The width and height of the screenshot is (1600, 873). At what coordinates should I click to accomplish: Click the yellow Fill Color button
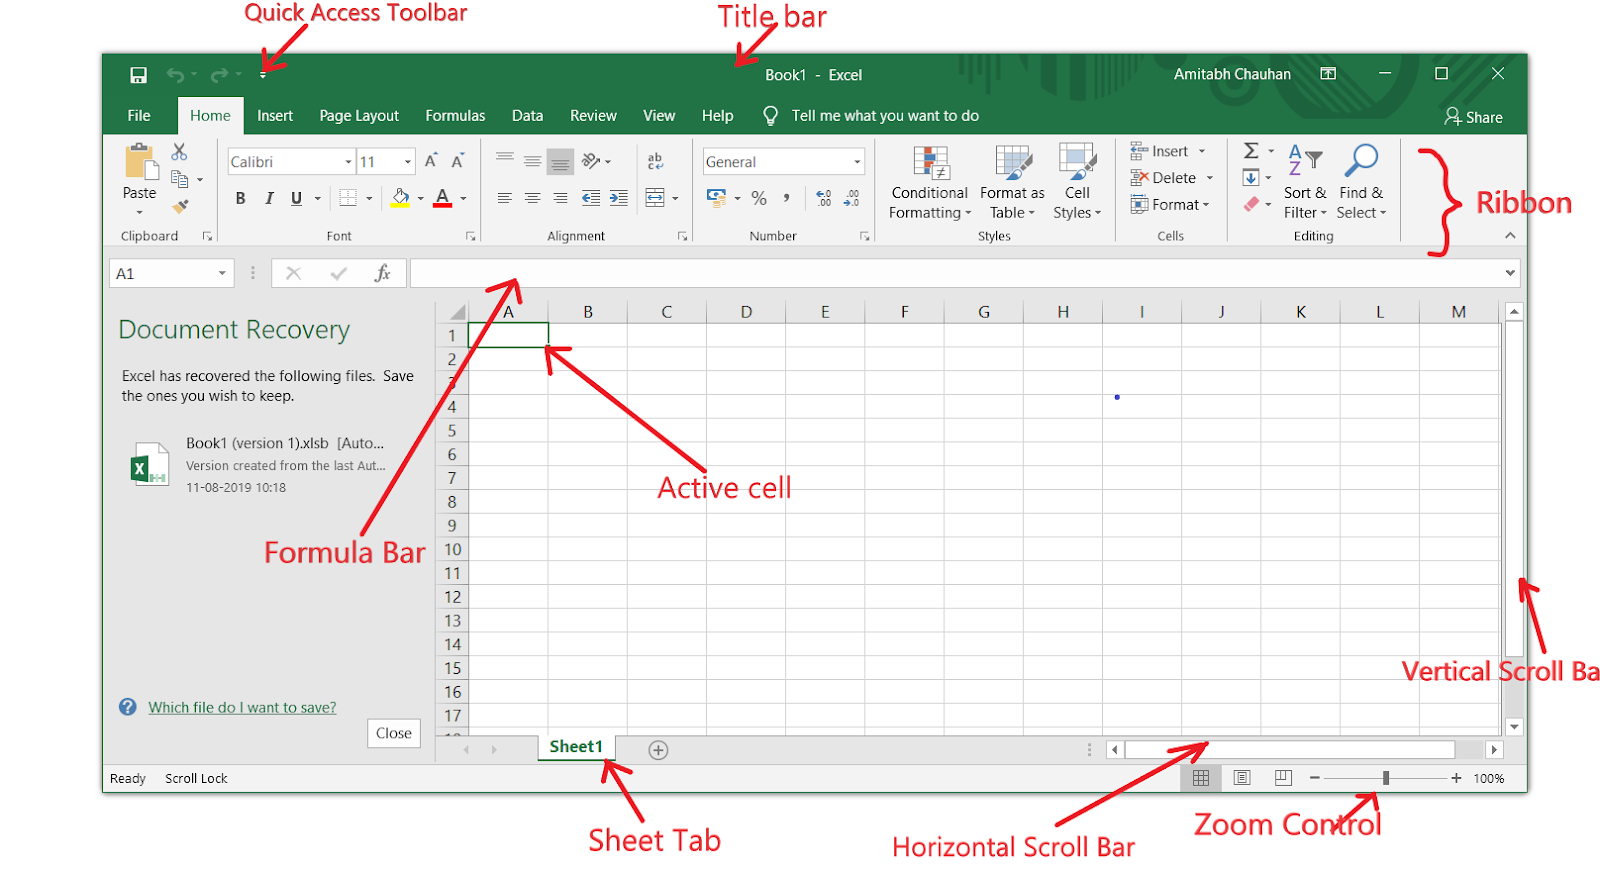pos(400,198)
